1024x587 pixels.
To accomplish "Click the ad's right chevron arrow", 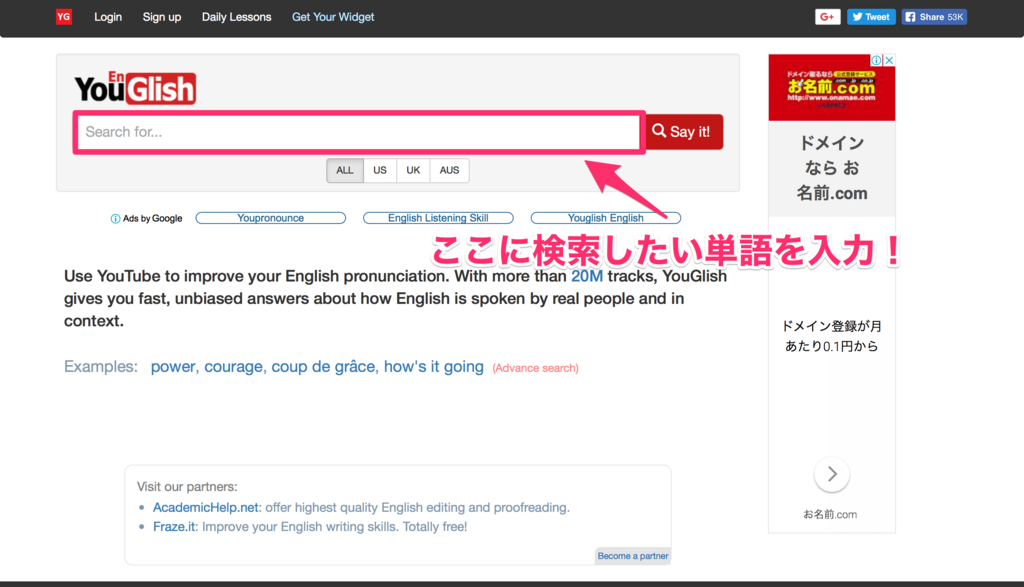I will coord(832,474).
